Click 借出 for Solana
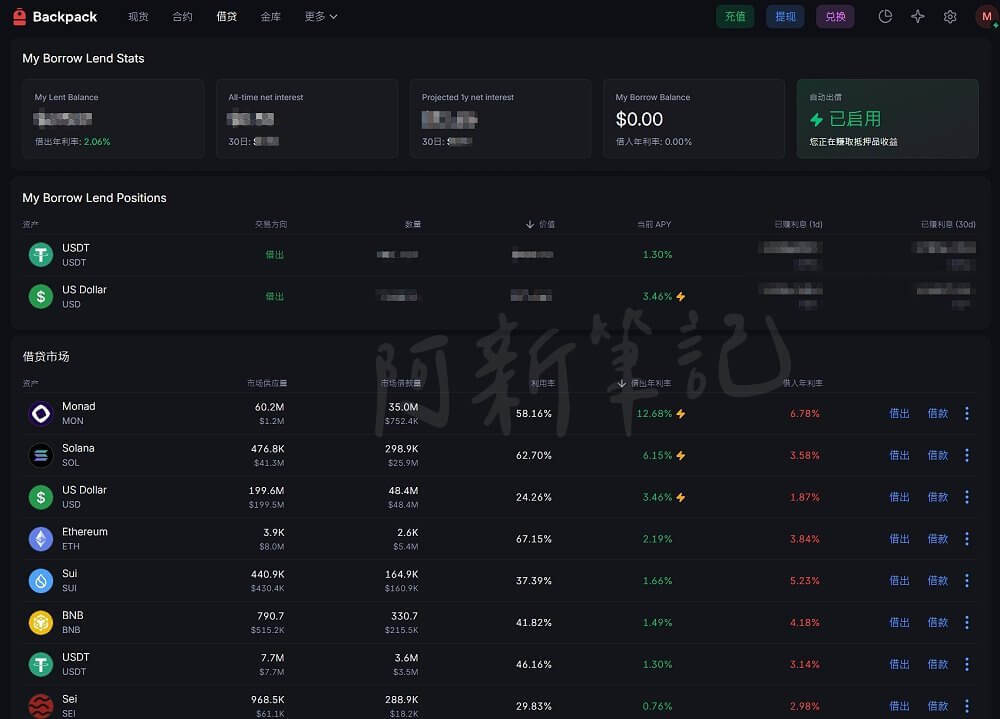The image size is (1000, 719). pyautogui.click(x=899, y=456)
